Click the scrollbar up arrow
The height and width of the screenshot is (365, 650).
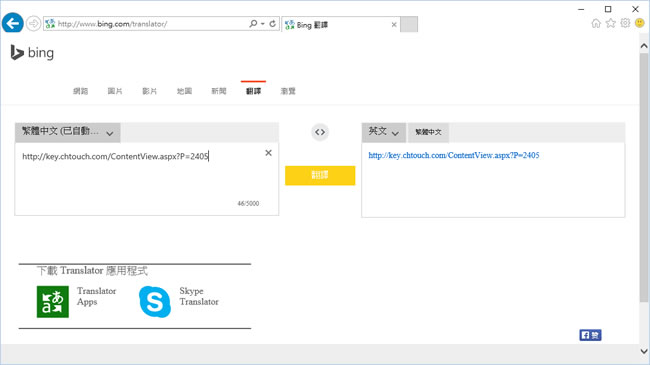coord(644,46)
